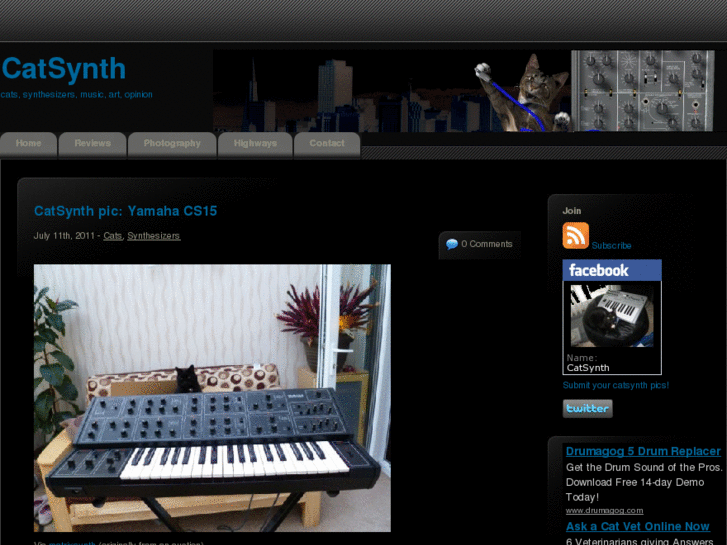The image size is (727, 545).
Task: Click the blue comment bubble icon
Action: point(452,244)
